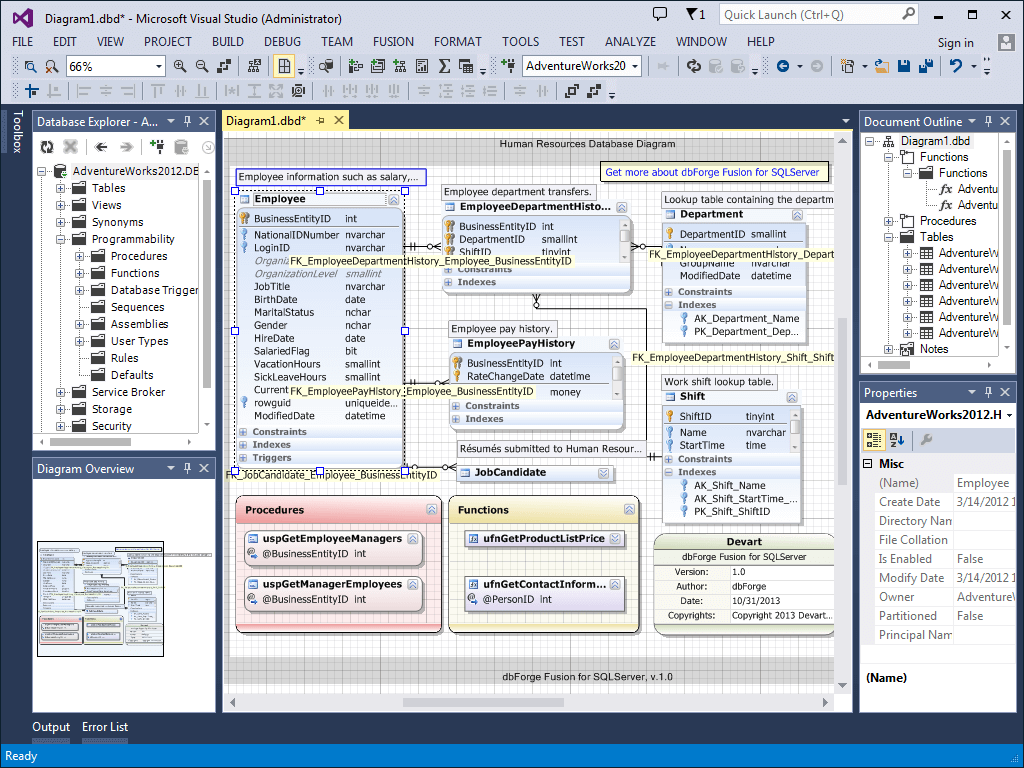1024x768 pixels.
Task: Click the user account avatar icon
Action: pyautogui.click(x=1006, y=42)
